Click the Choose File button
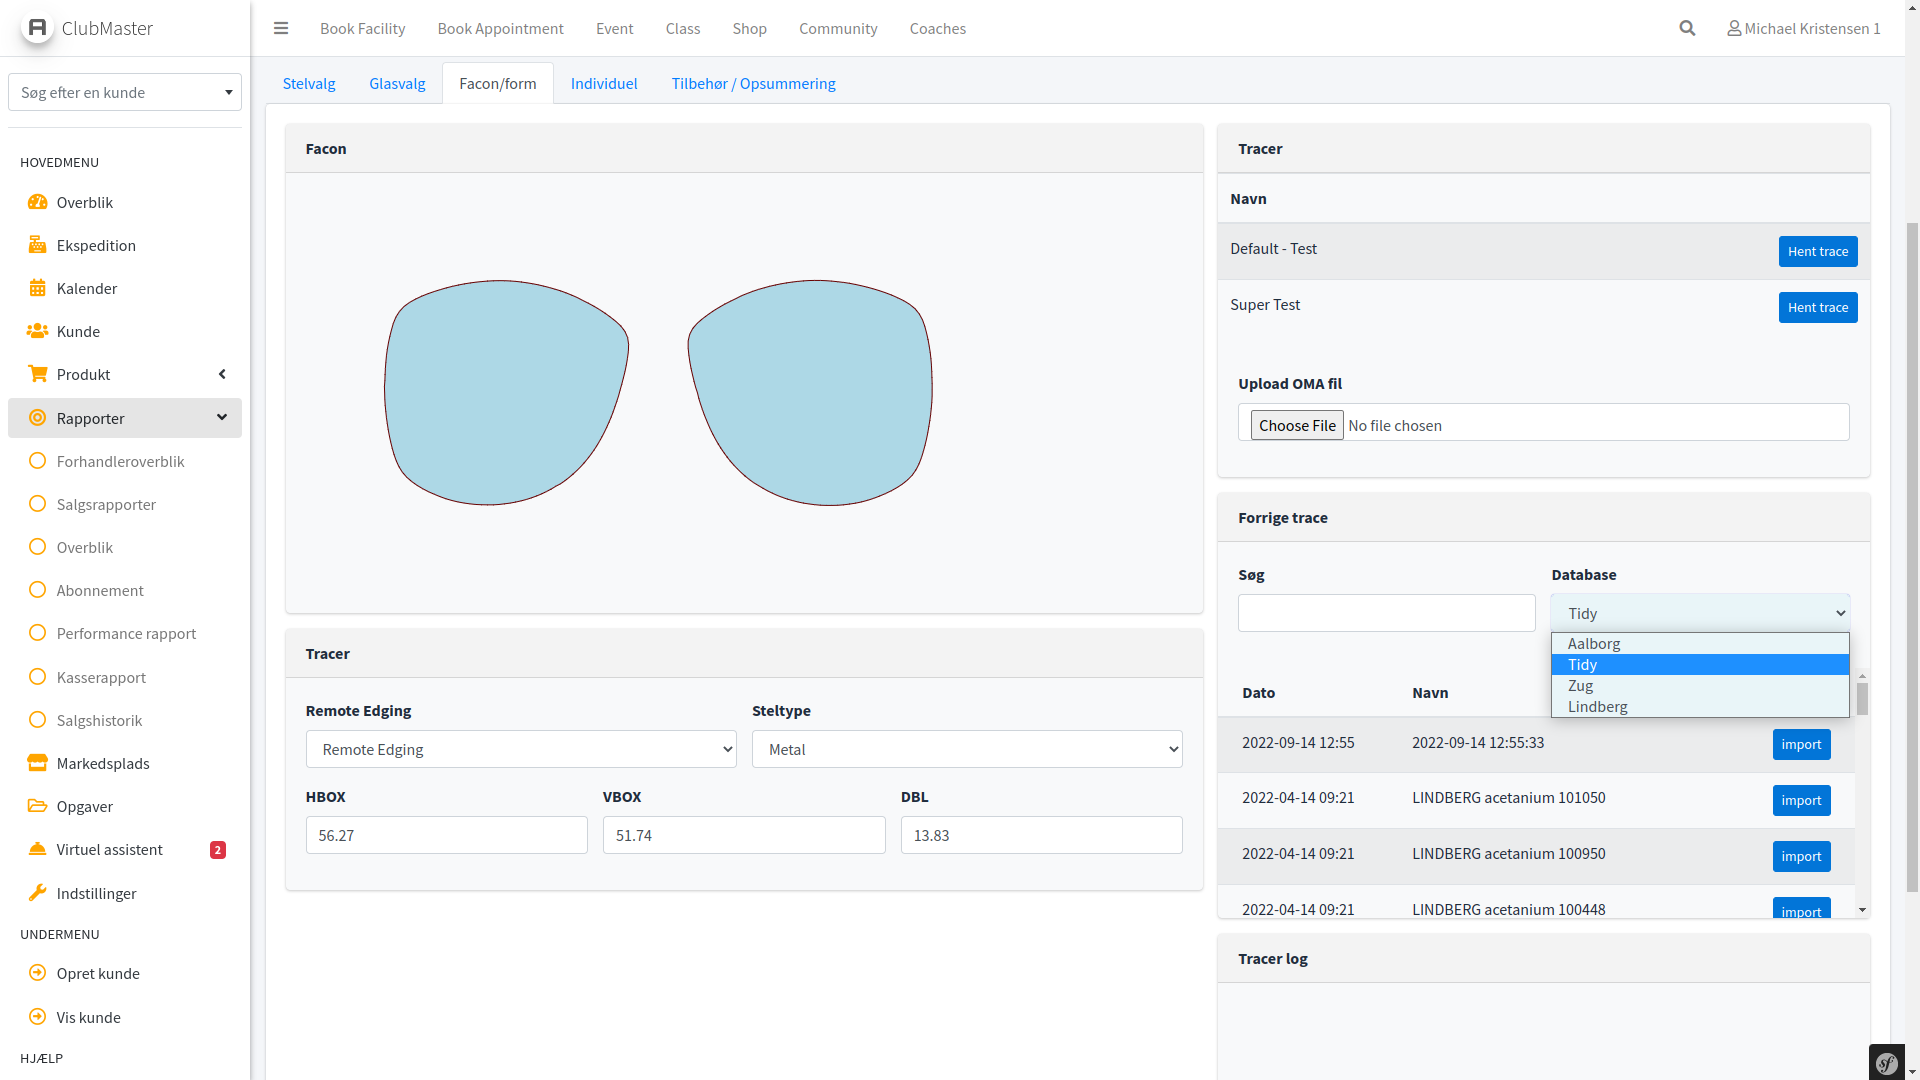Viewport: 1920px width, 1080px height. (1296, 425)
